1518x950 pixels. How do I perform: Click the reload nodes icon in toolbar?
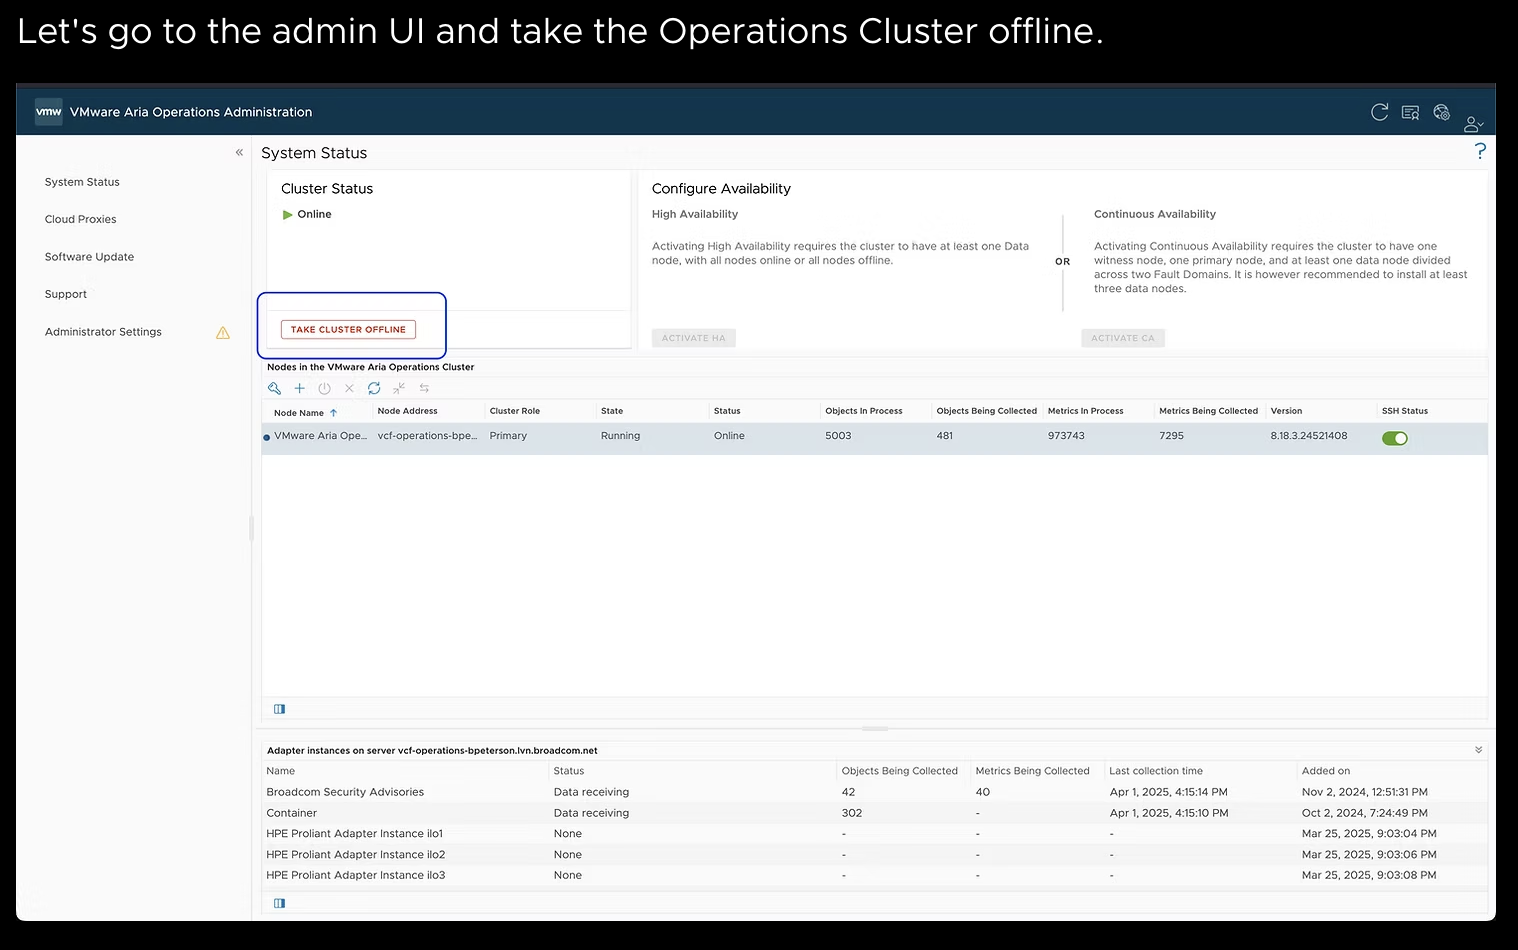[374, 388]
